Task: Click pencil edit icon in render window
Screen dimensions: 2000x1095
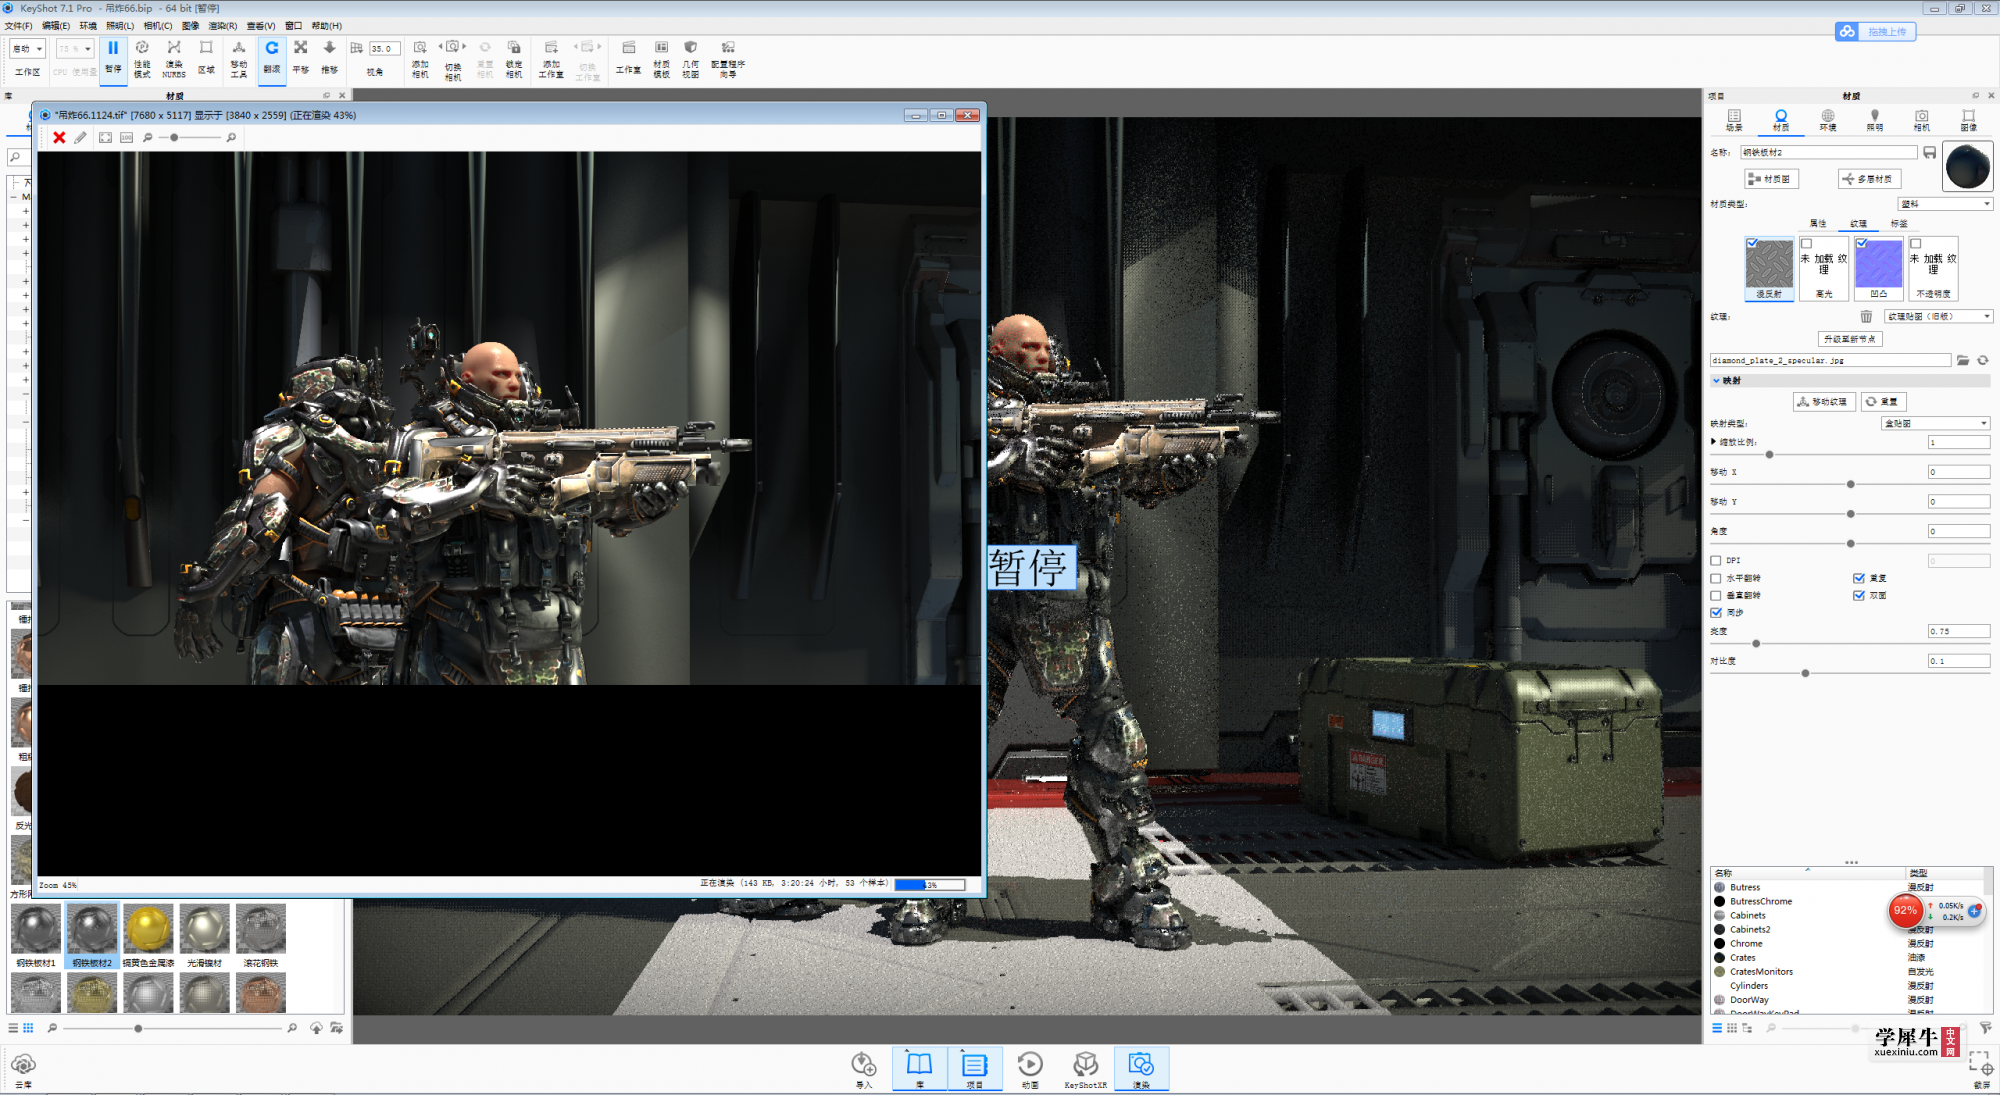Action: point(81,137)
